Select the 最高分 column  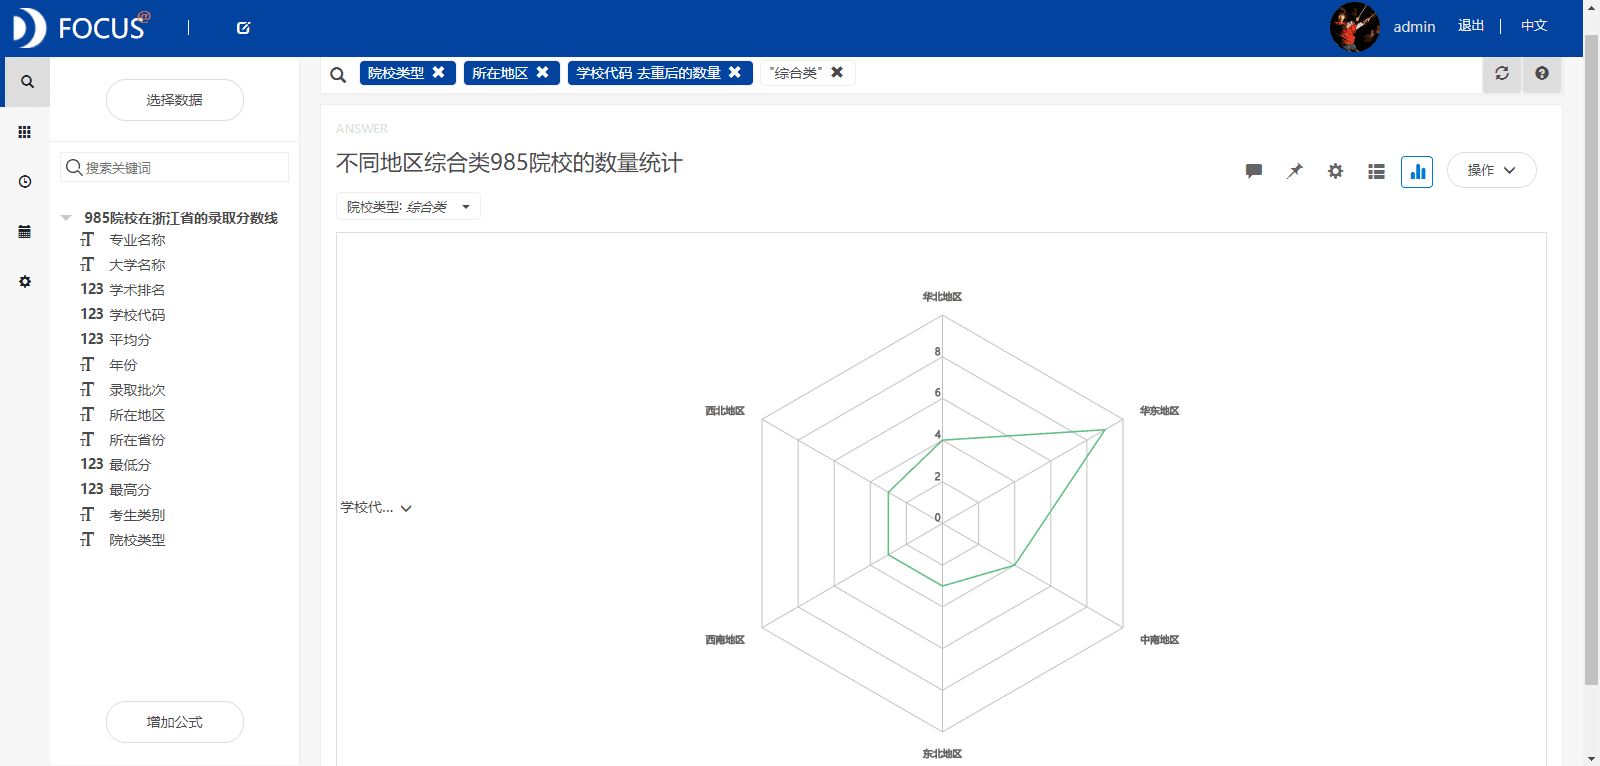tap(130, 490)
